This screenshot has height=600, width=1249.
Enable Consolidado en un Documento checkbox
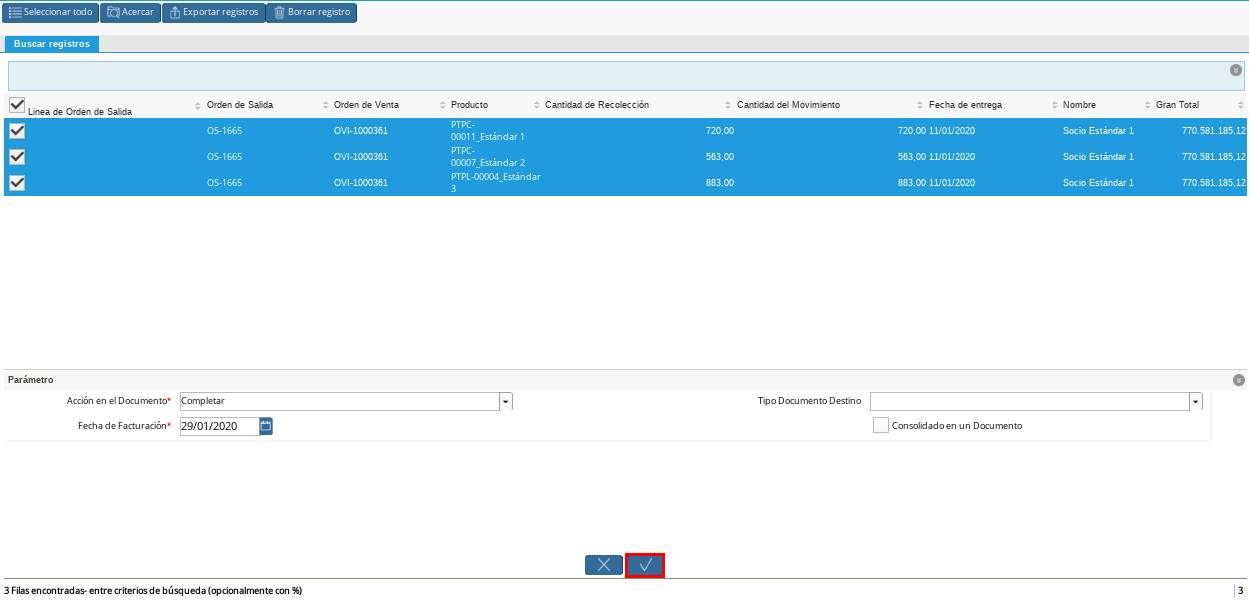881,425
